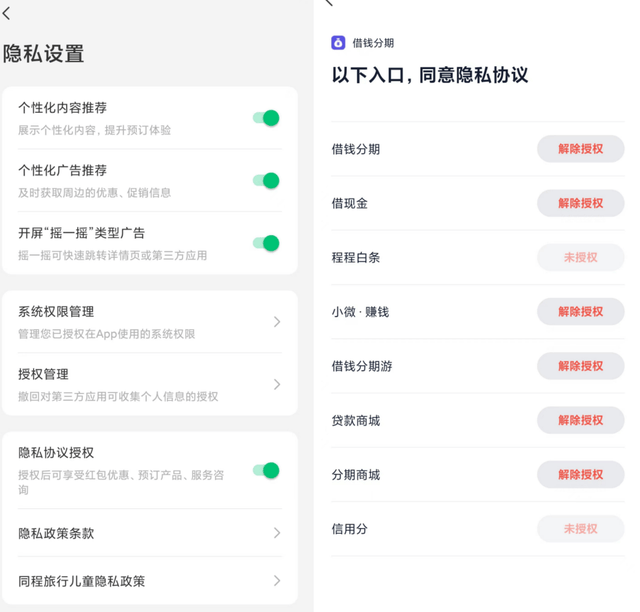
Task: Turn off 开屏摇一摇类型广告 switch
Action: click(266, 243)
